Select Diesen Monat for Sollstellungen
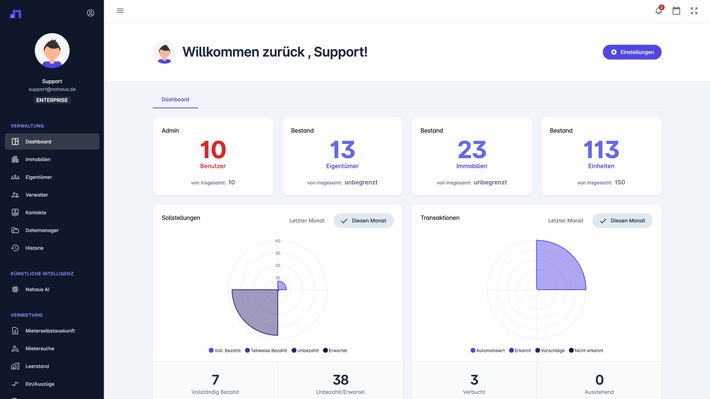The height and width of the screenshot is (399, 710). click(x=364, y=221)
